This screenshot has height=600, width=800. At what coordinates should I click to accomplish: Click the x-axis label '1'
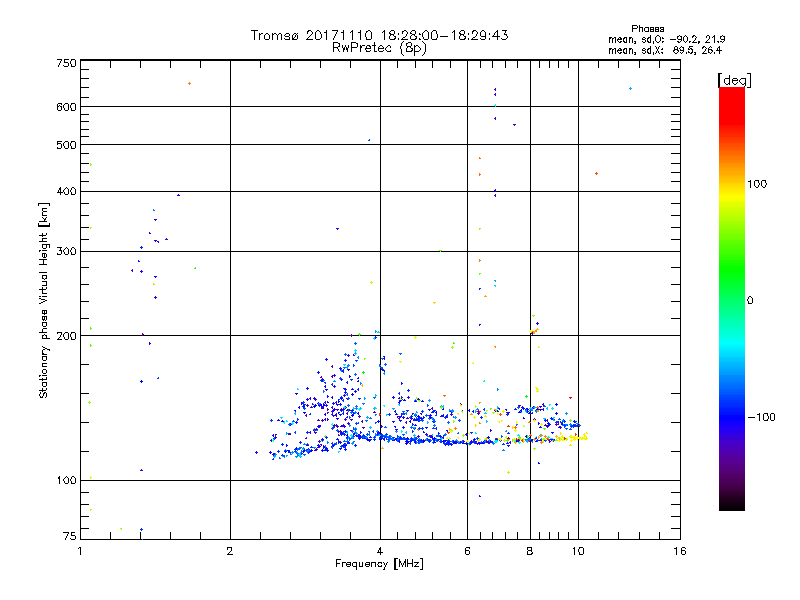pyautogui.click(x=80, y=551)
